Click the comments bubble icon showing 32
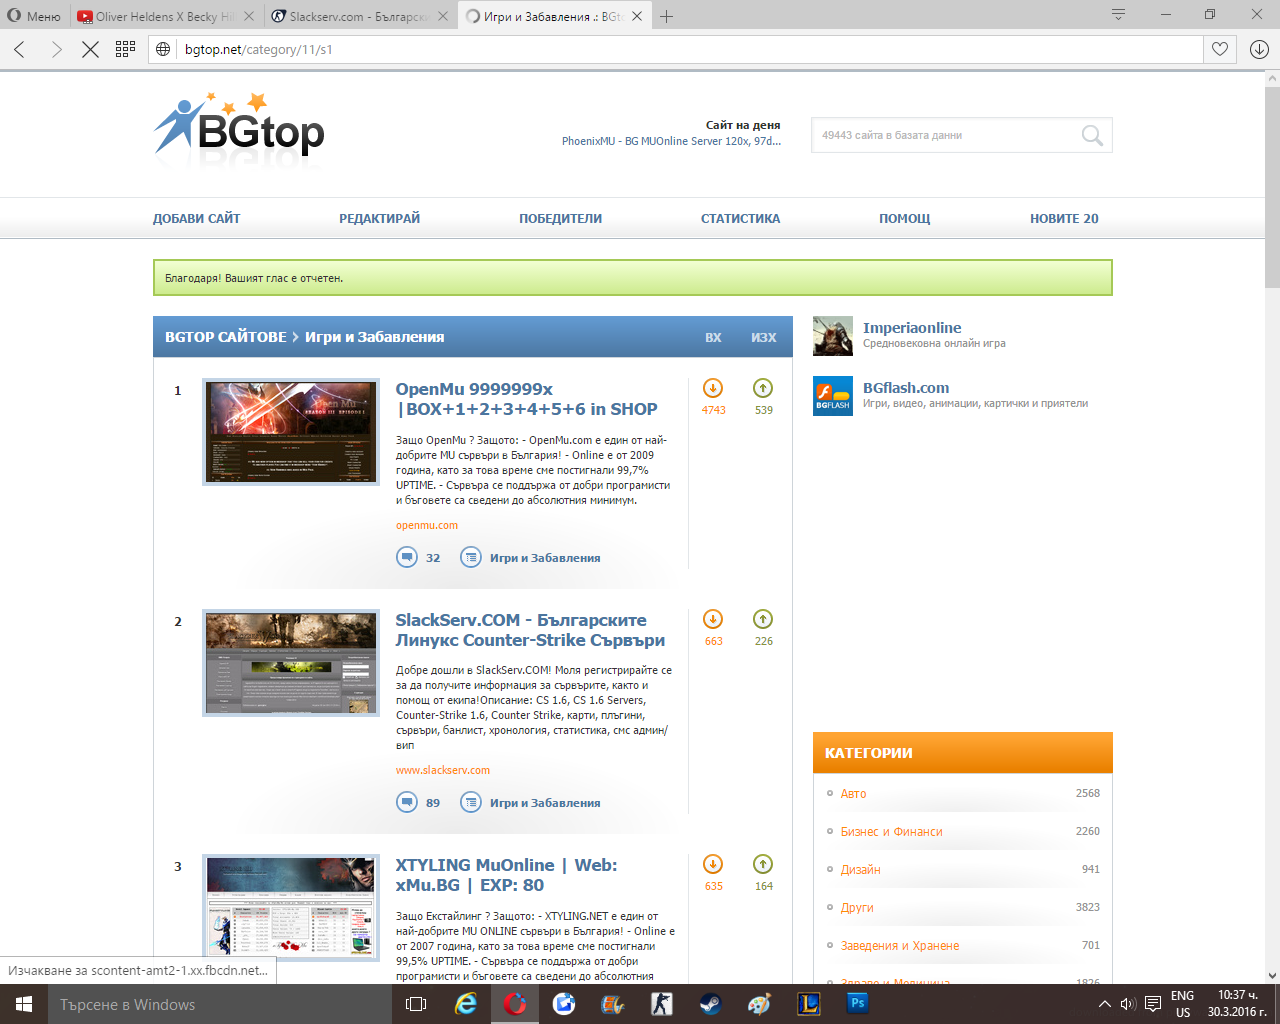Image resolution: width=1280 pixels, height=1024 pixels. click(407, 557)
